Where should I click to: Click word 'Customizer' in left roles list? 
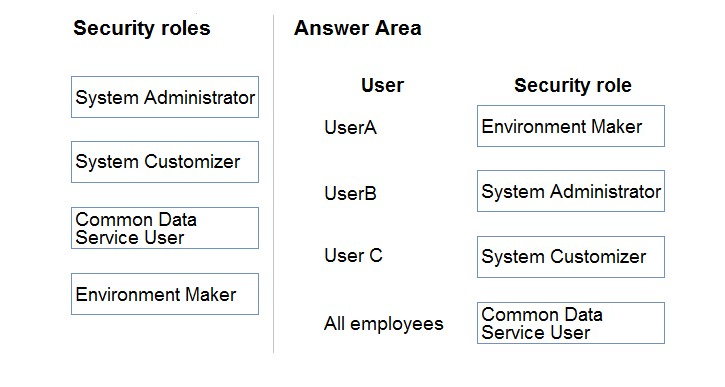click(x=192, y=162)
